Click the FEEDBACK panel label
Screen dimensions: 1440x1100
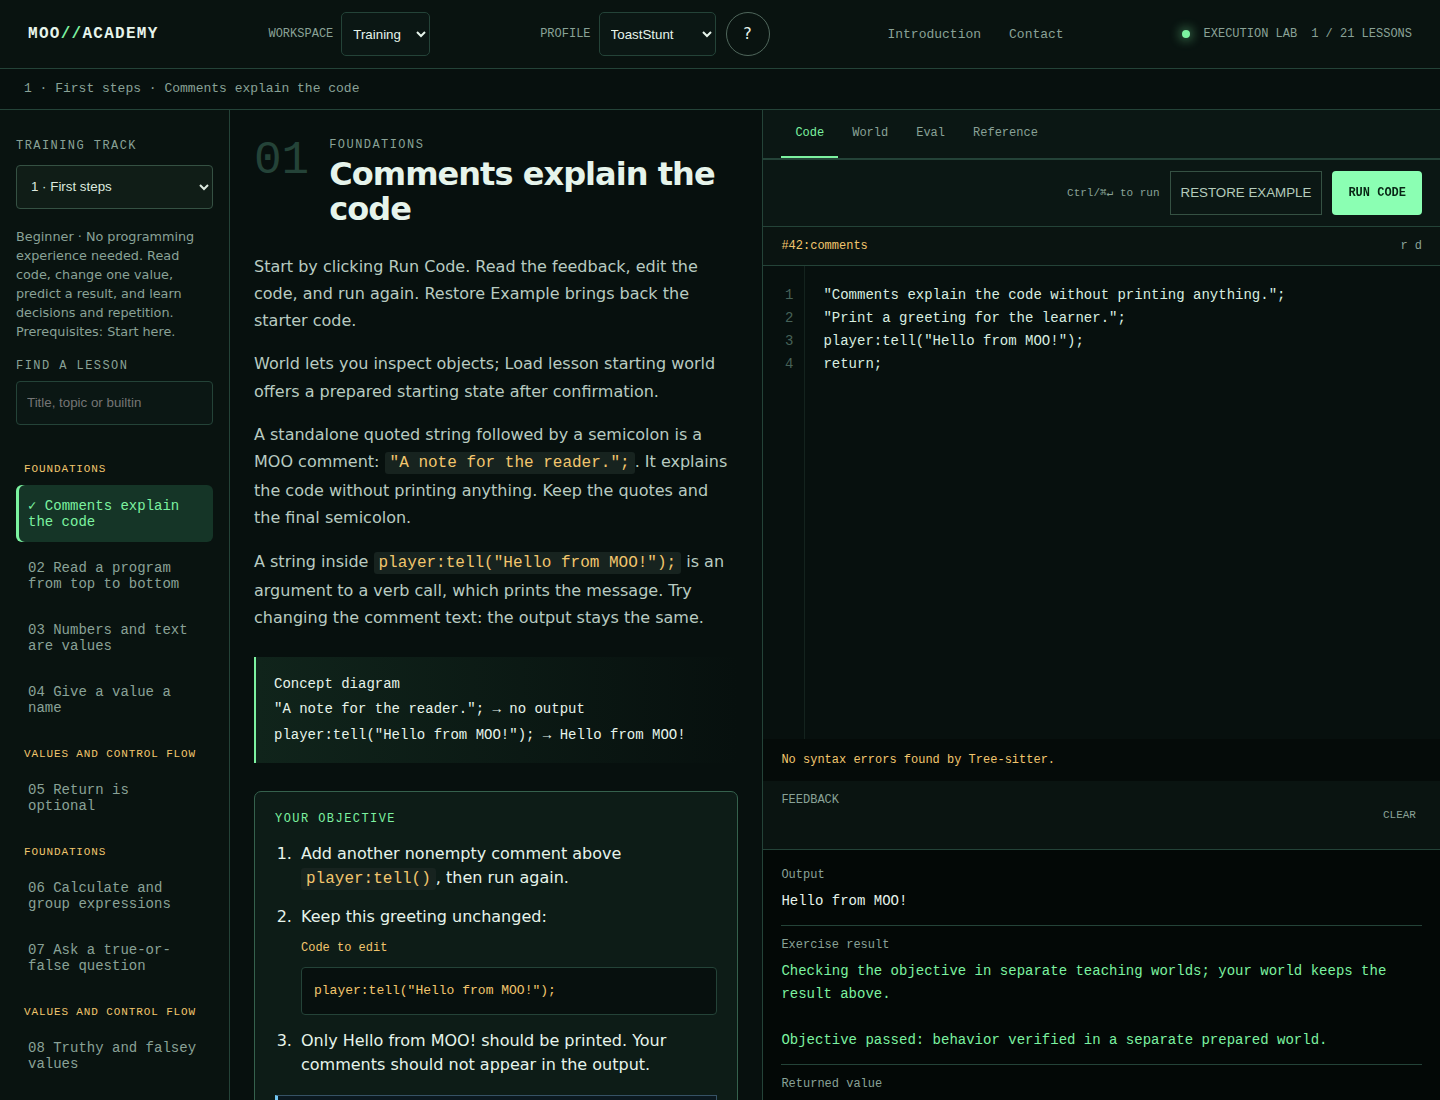pos(810,800)
